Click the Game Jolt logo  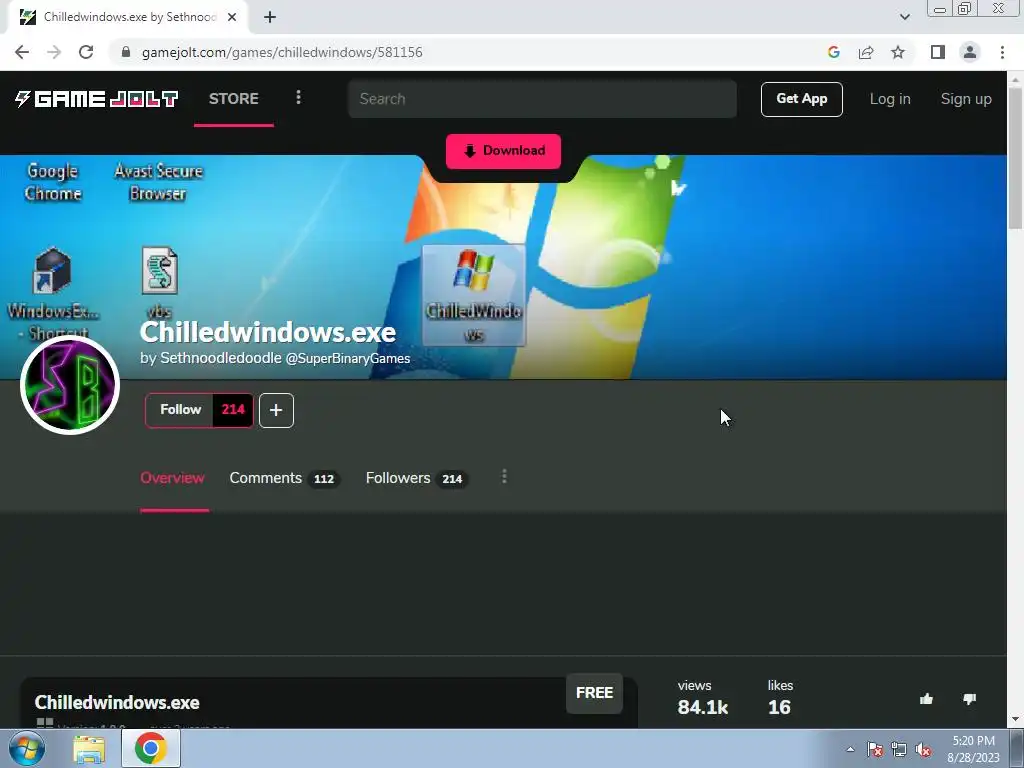pyautogui.click(x=97, y=99)
